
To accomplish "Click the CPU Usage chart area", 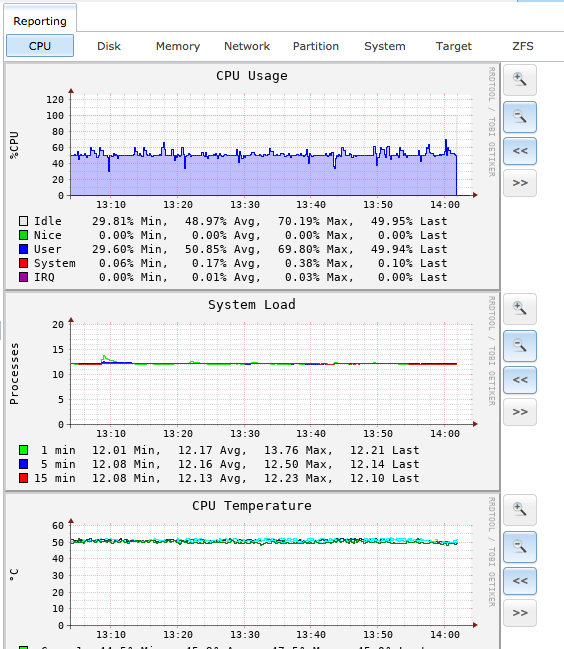I will (271, 145).
